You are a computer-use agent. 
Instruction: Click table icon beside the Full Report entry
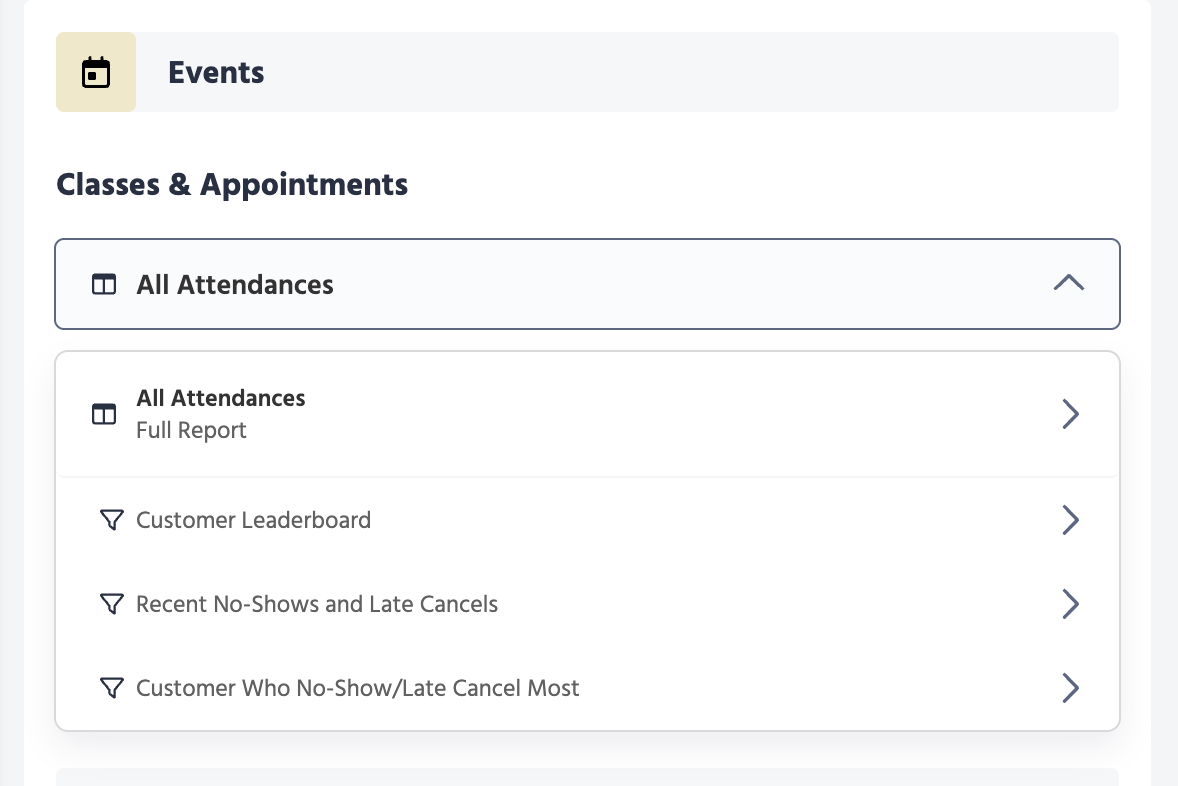(x=104, y=414)
